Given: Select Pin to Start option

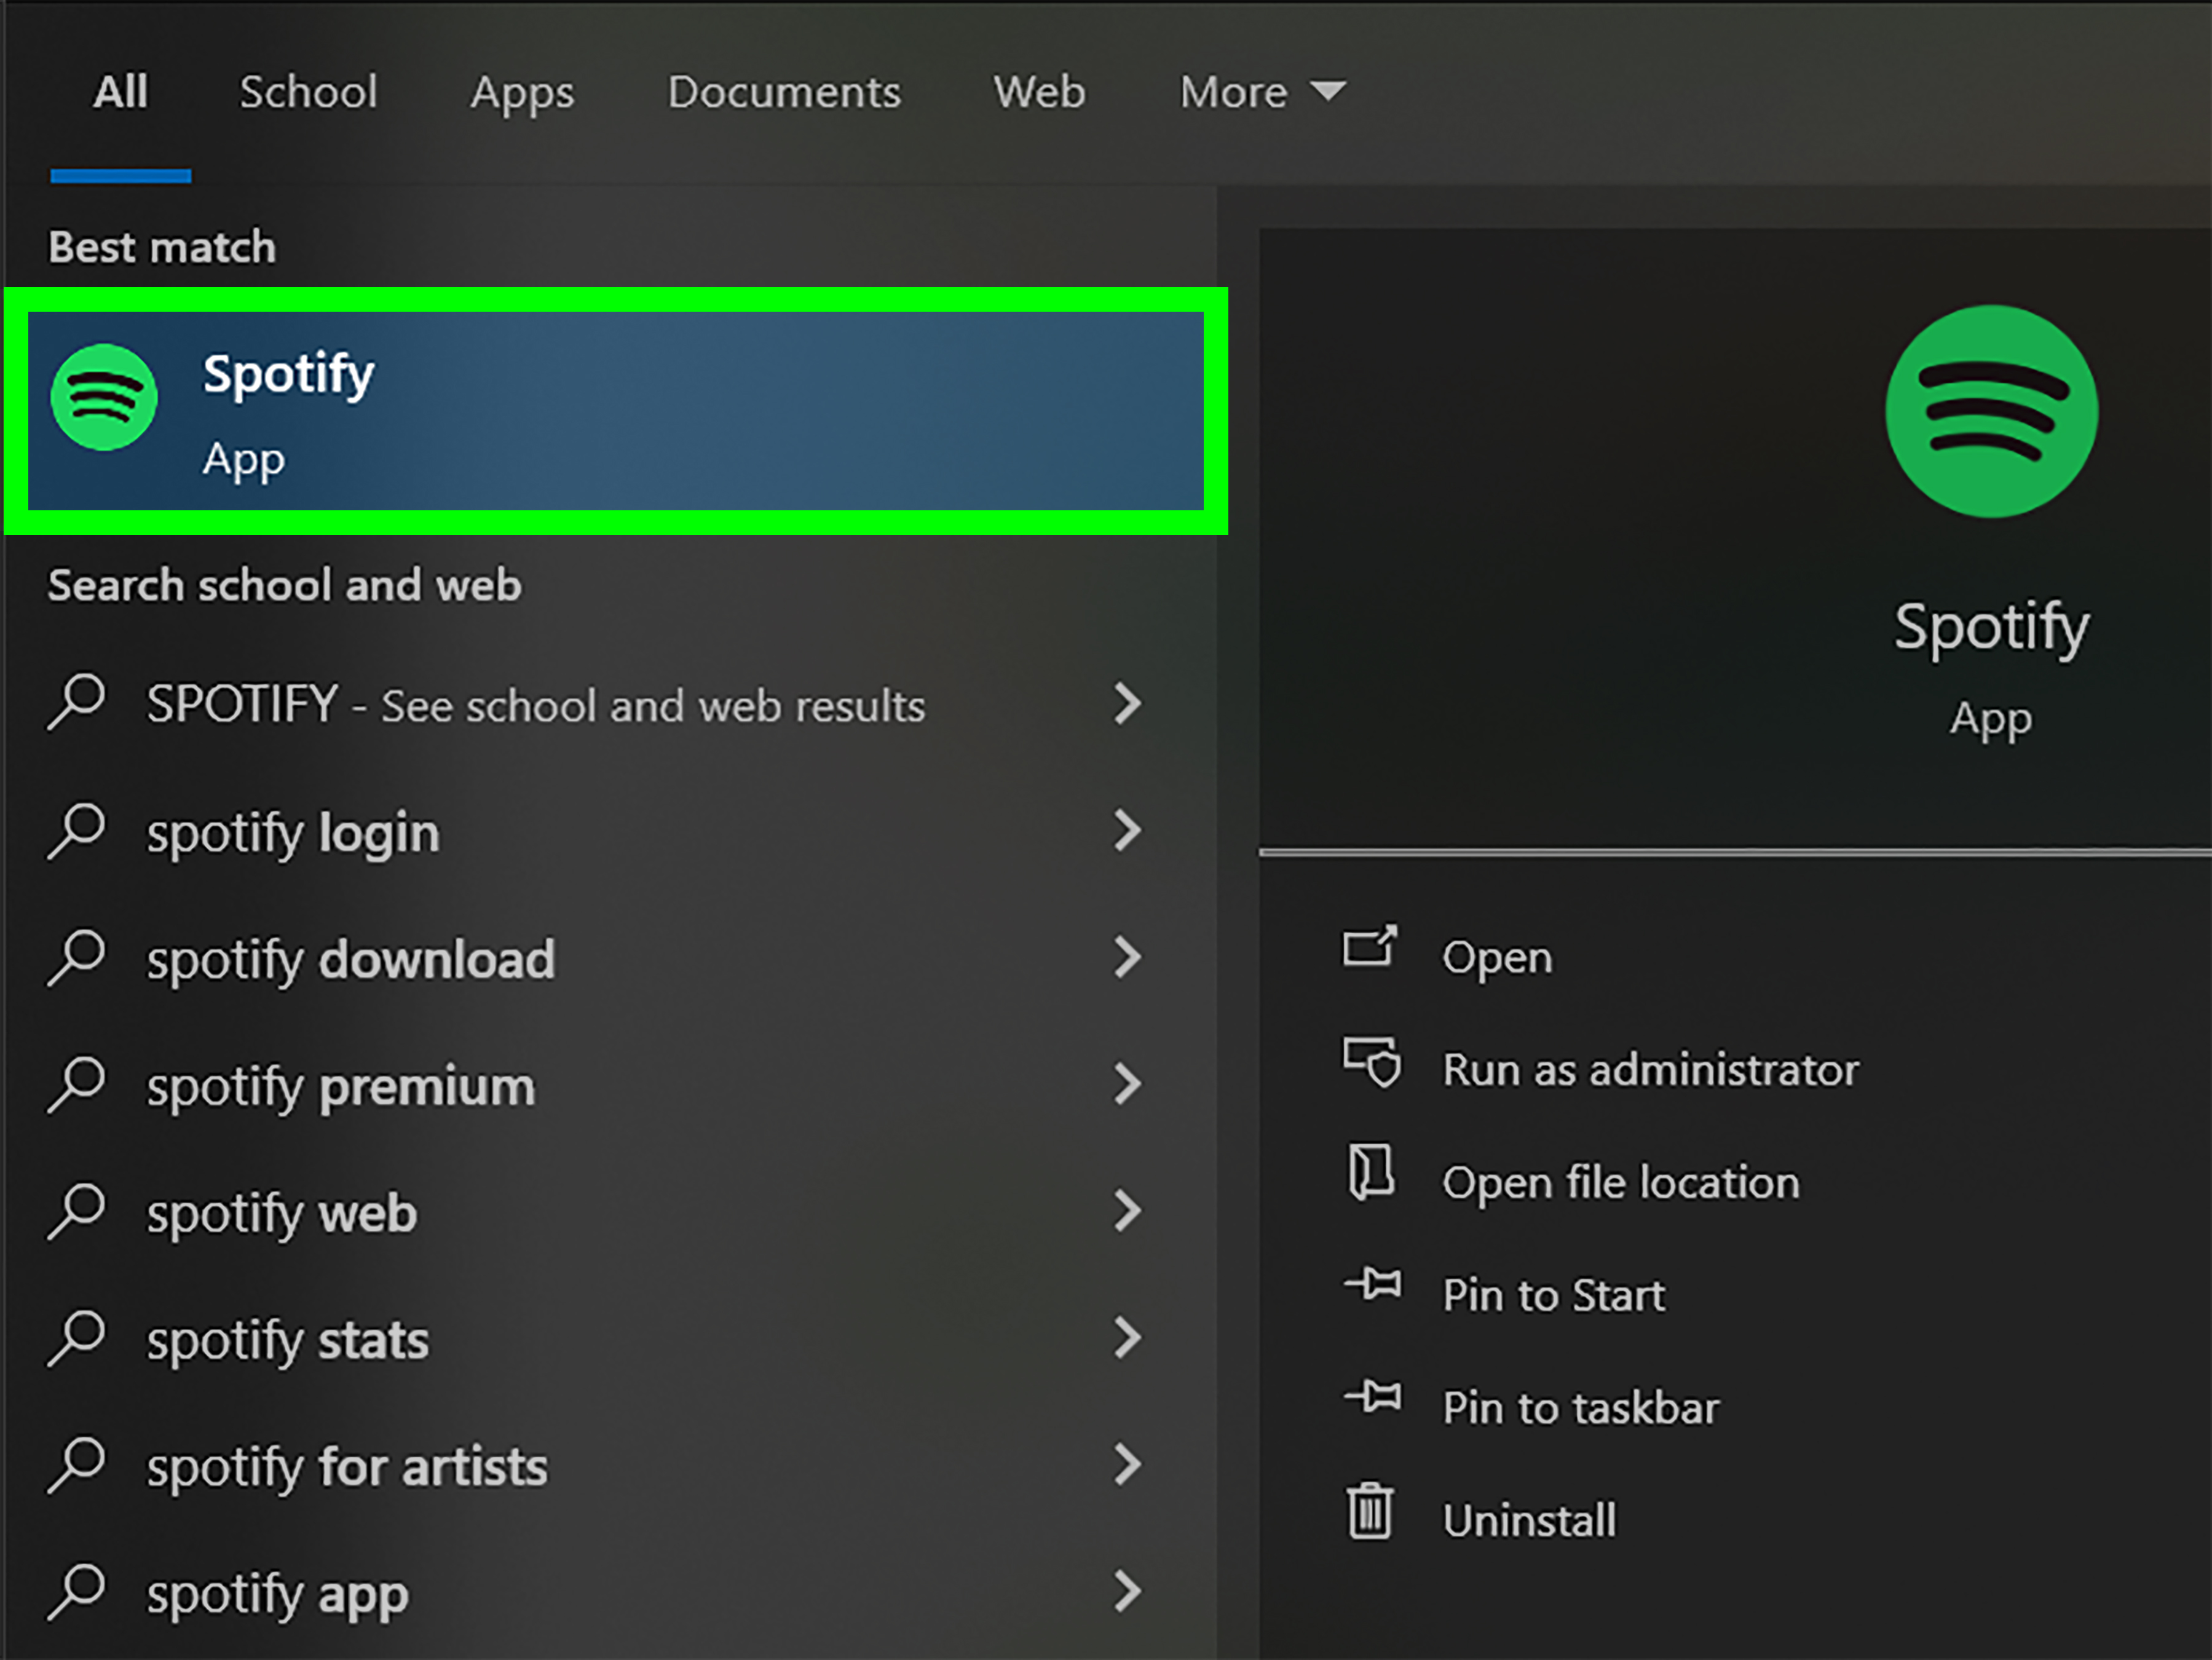Looking at the screenshot, I should coord(1554,1295).
